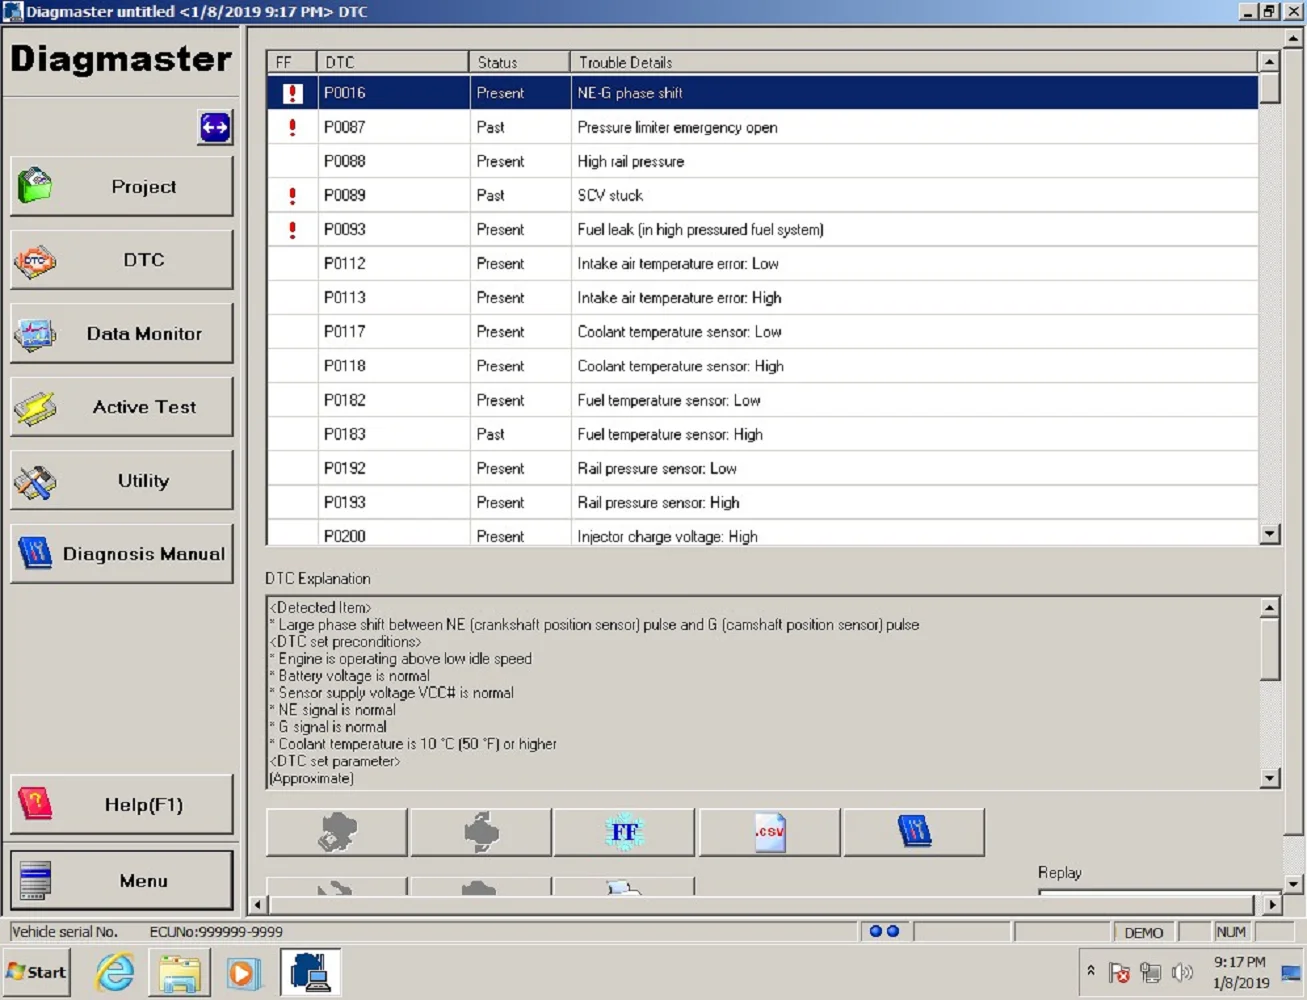Screen dimensions: 1307x1000
Task: Select the P0193 Rail pressure sensor: High row
Action: point(762,502)
